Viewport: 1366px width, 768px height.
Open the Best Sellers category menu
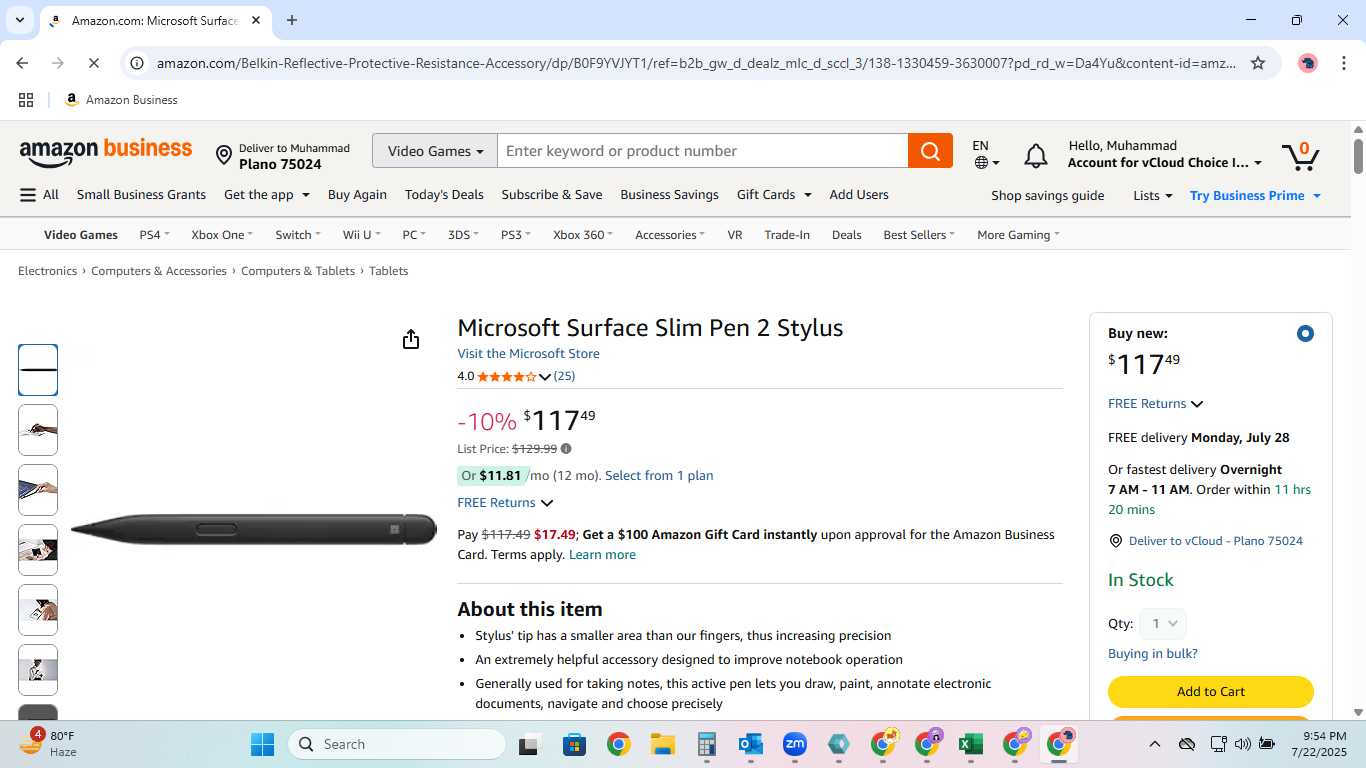click(919, 235)
